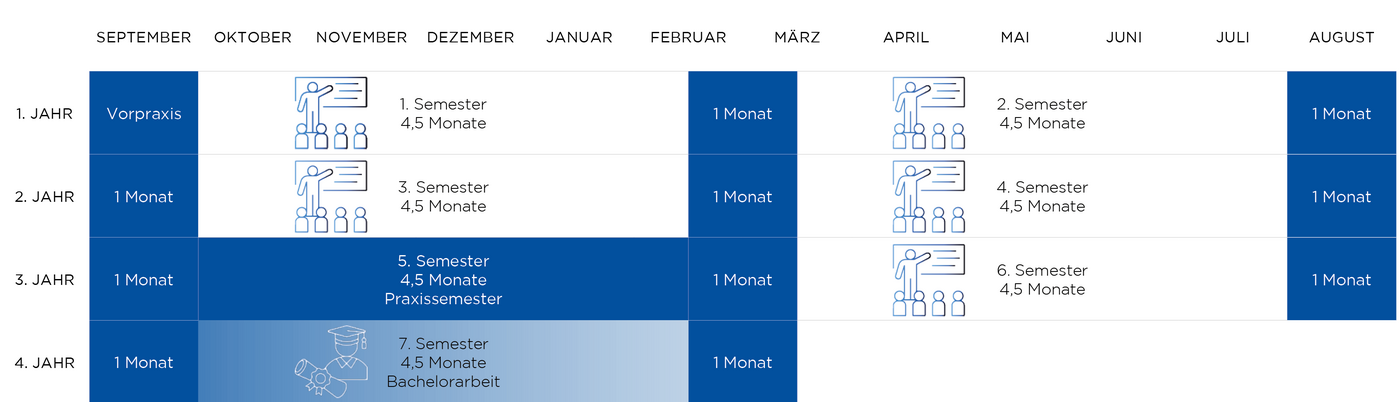1400x402 pixels.
Task: Click the 1 Monat September block in 3. Jahr
Action: pos(144,279)
